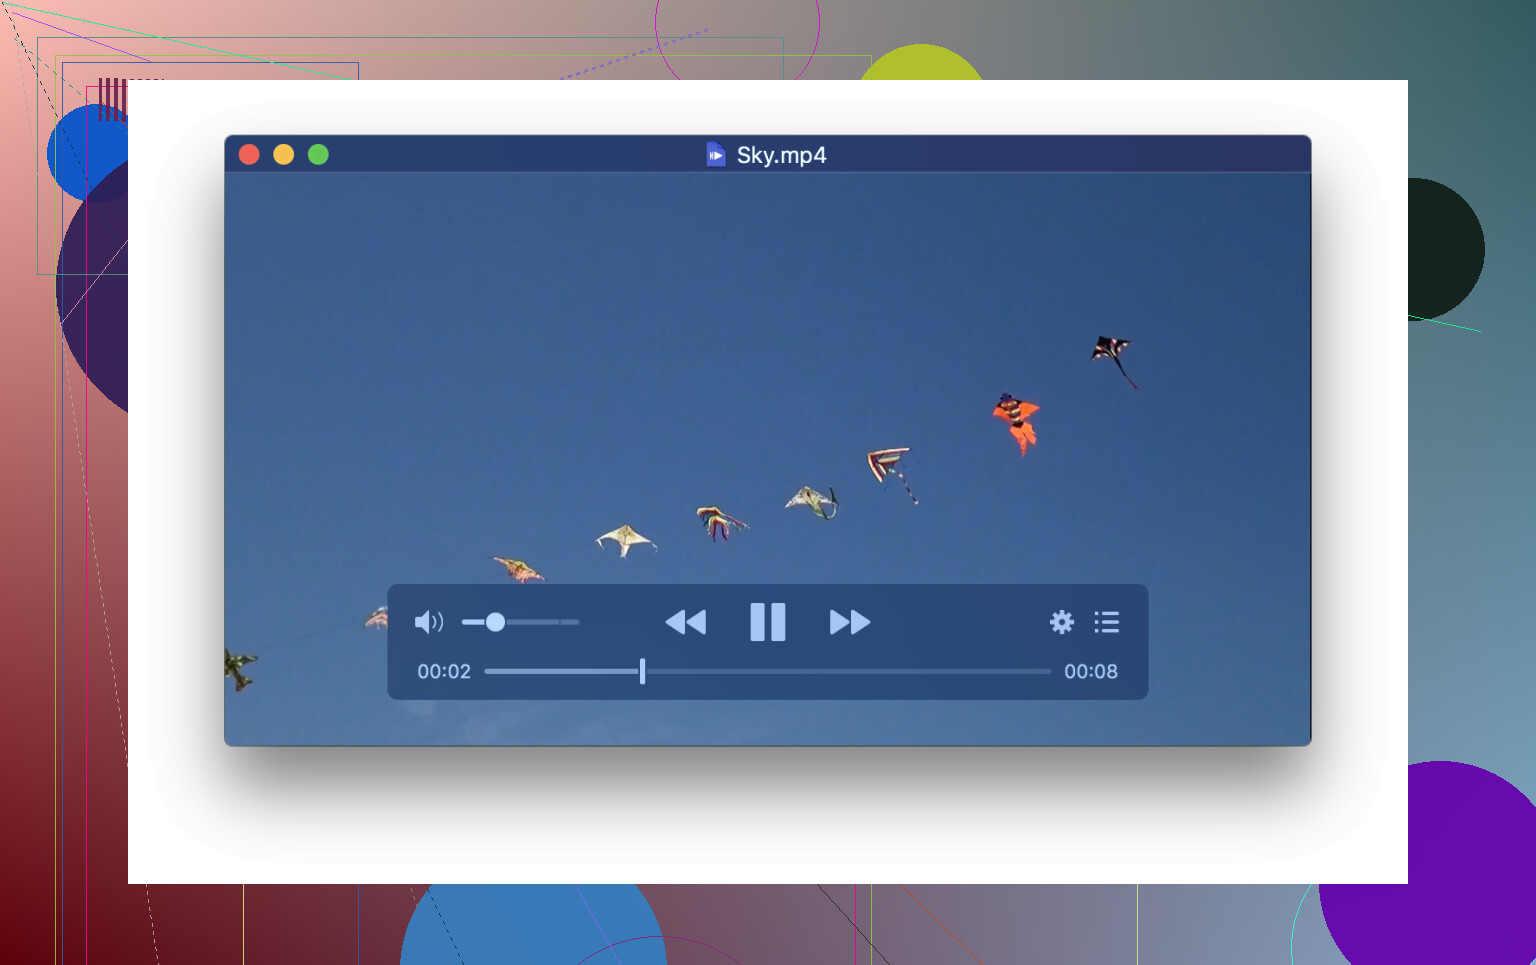Click the playback progress bar handle
This screenshot has width=1536, height=965.
pyautogui.click(x=642, y=671)
